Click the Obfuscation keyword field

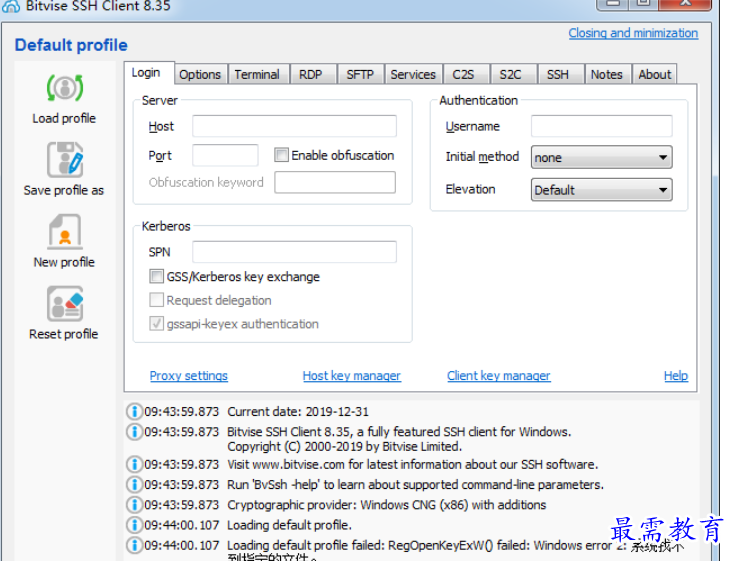[x=335, y=182]
